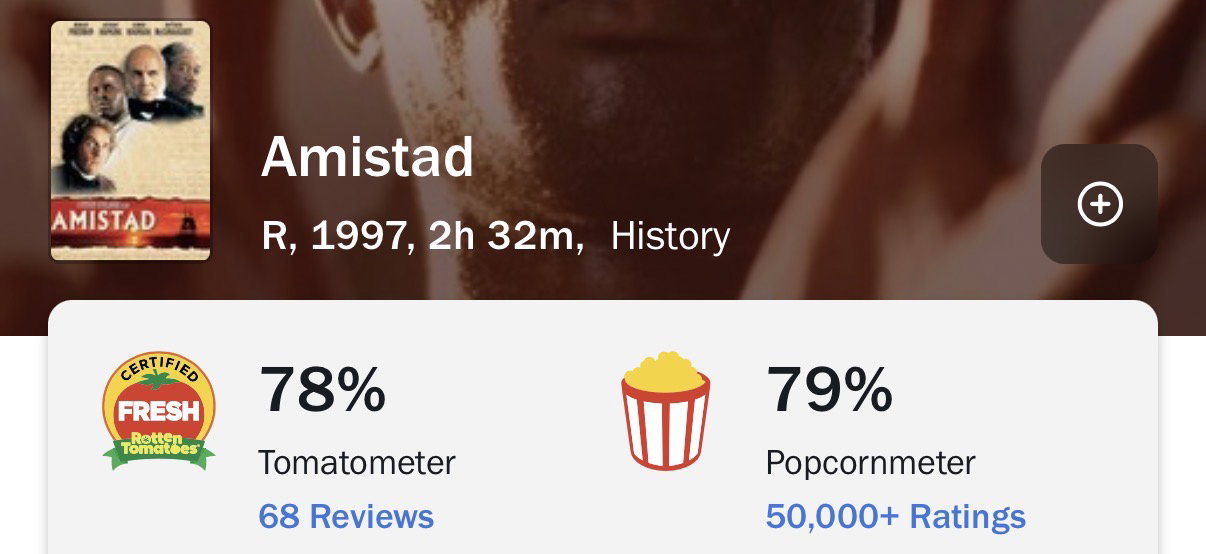Click the AMISTAD title on the poster
The width and height of the screenshot is (1206, 554).
104,220
